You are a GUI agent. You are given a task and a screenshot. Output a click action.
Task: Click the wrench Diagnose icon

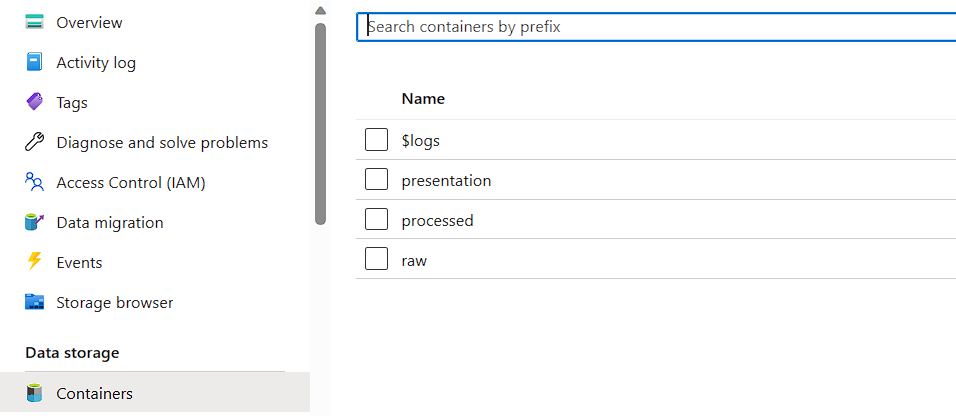[x=35, y=142]
